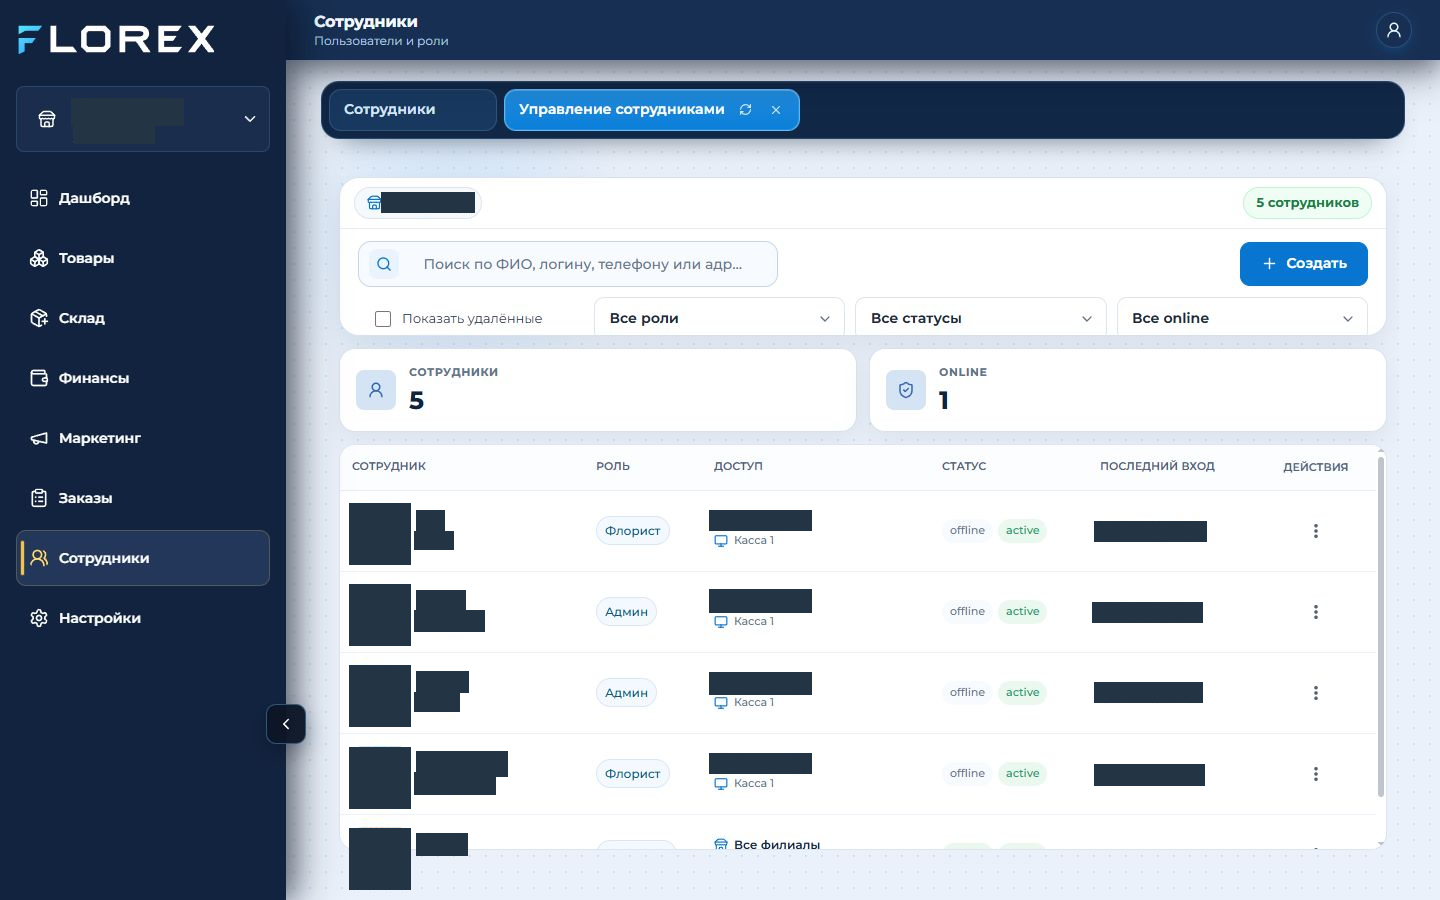Refresh the Управление сотрудниками tab
The width and height of the screenshot is (1440, 900).
pyautogui.click(x=745, y=110)
